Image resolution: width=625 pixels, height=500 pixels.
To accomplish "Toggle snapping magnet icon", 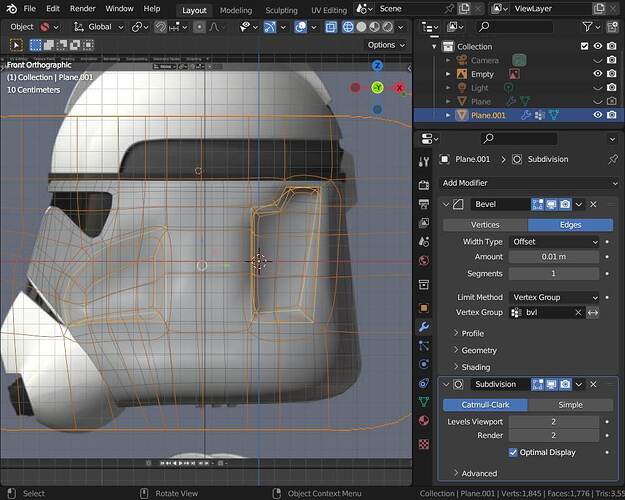I will [x=160, y=27].
